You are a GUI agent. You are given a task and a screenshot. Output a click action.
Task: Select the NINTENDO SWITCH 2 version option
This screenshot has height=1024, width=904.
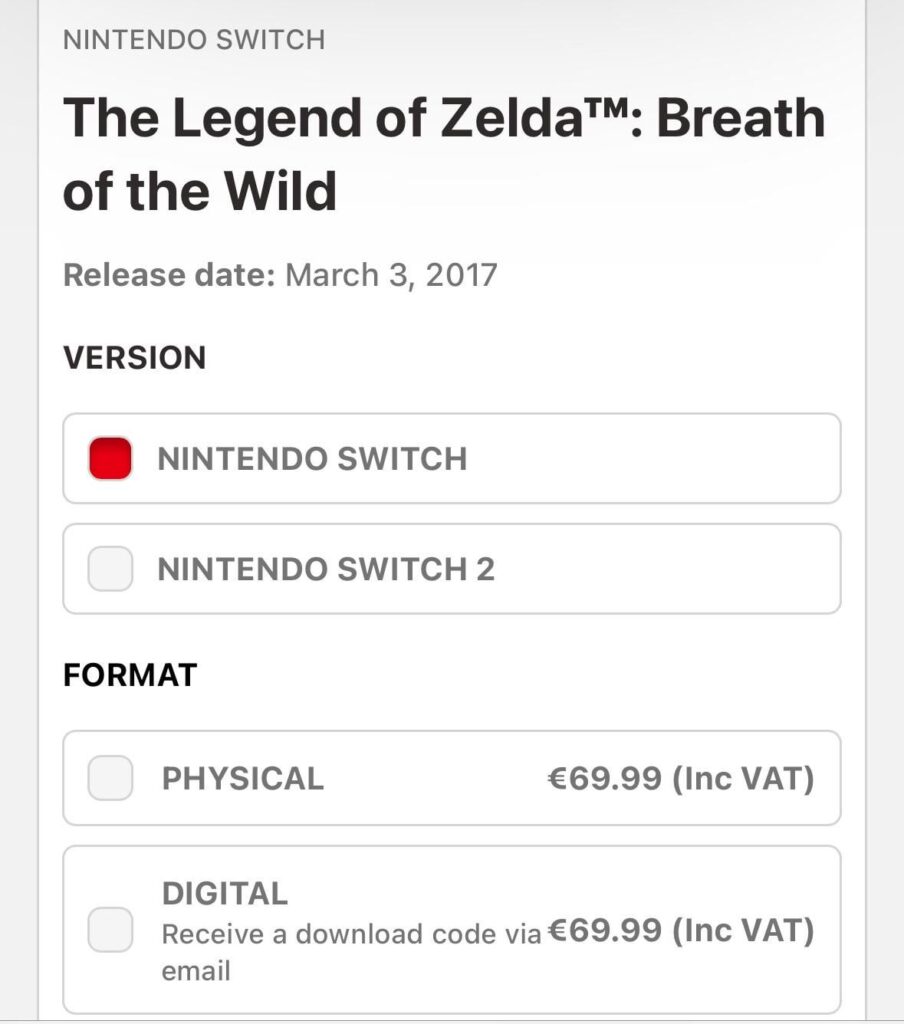click(x=452, y=569)
